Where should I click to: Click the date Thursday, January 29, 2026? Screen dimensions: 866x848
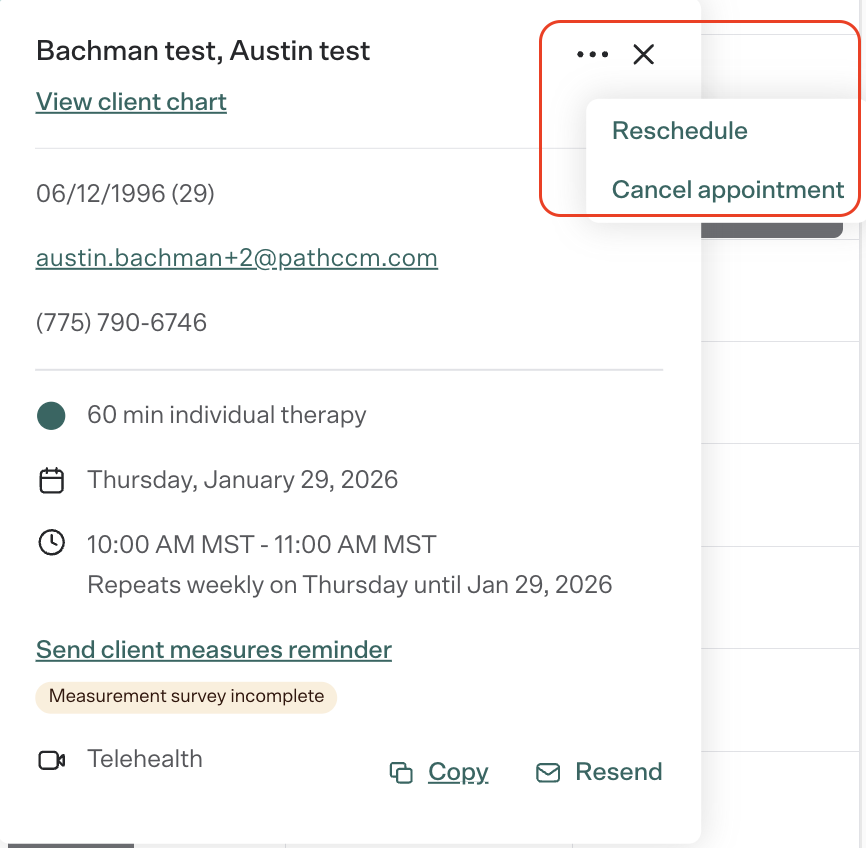[242, 480]
